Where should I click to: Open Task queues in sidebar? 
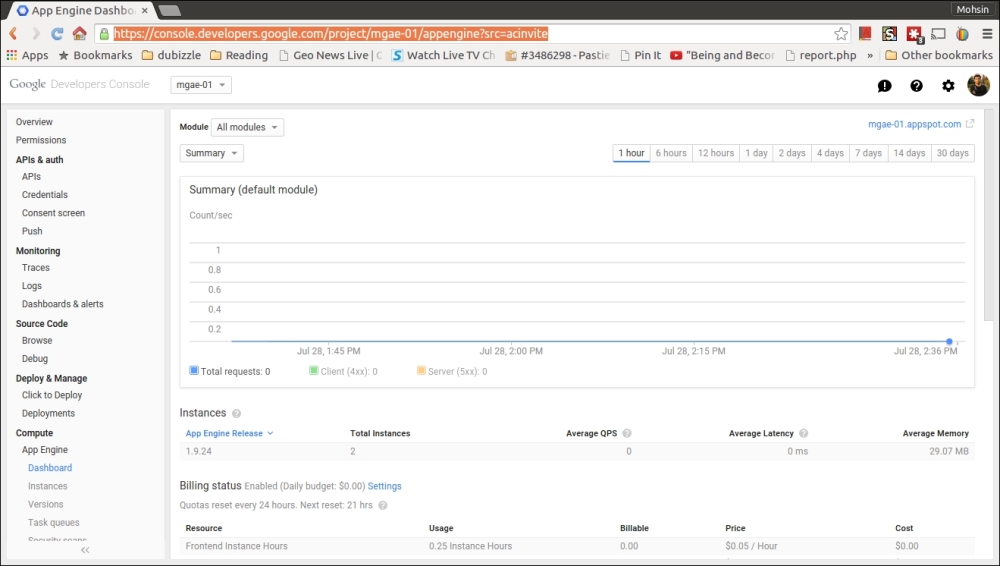click(x=54, y=523)
